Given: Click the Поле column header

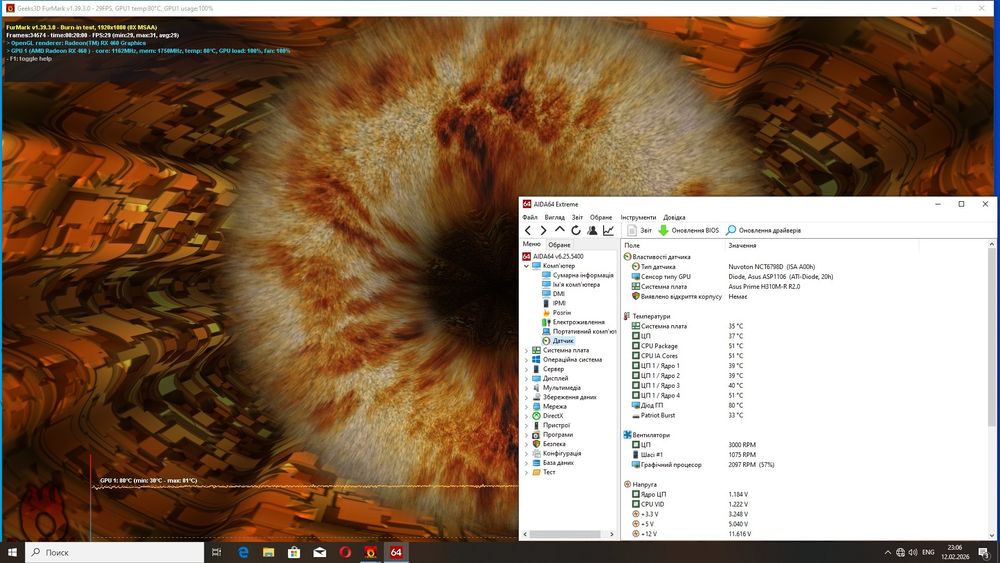Looking at the screenshot, I should (x=673, y=245).
